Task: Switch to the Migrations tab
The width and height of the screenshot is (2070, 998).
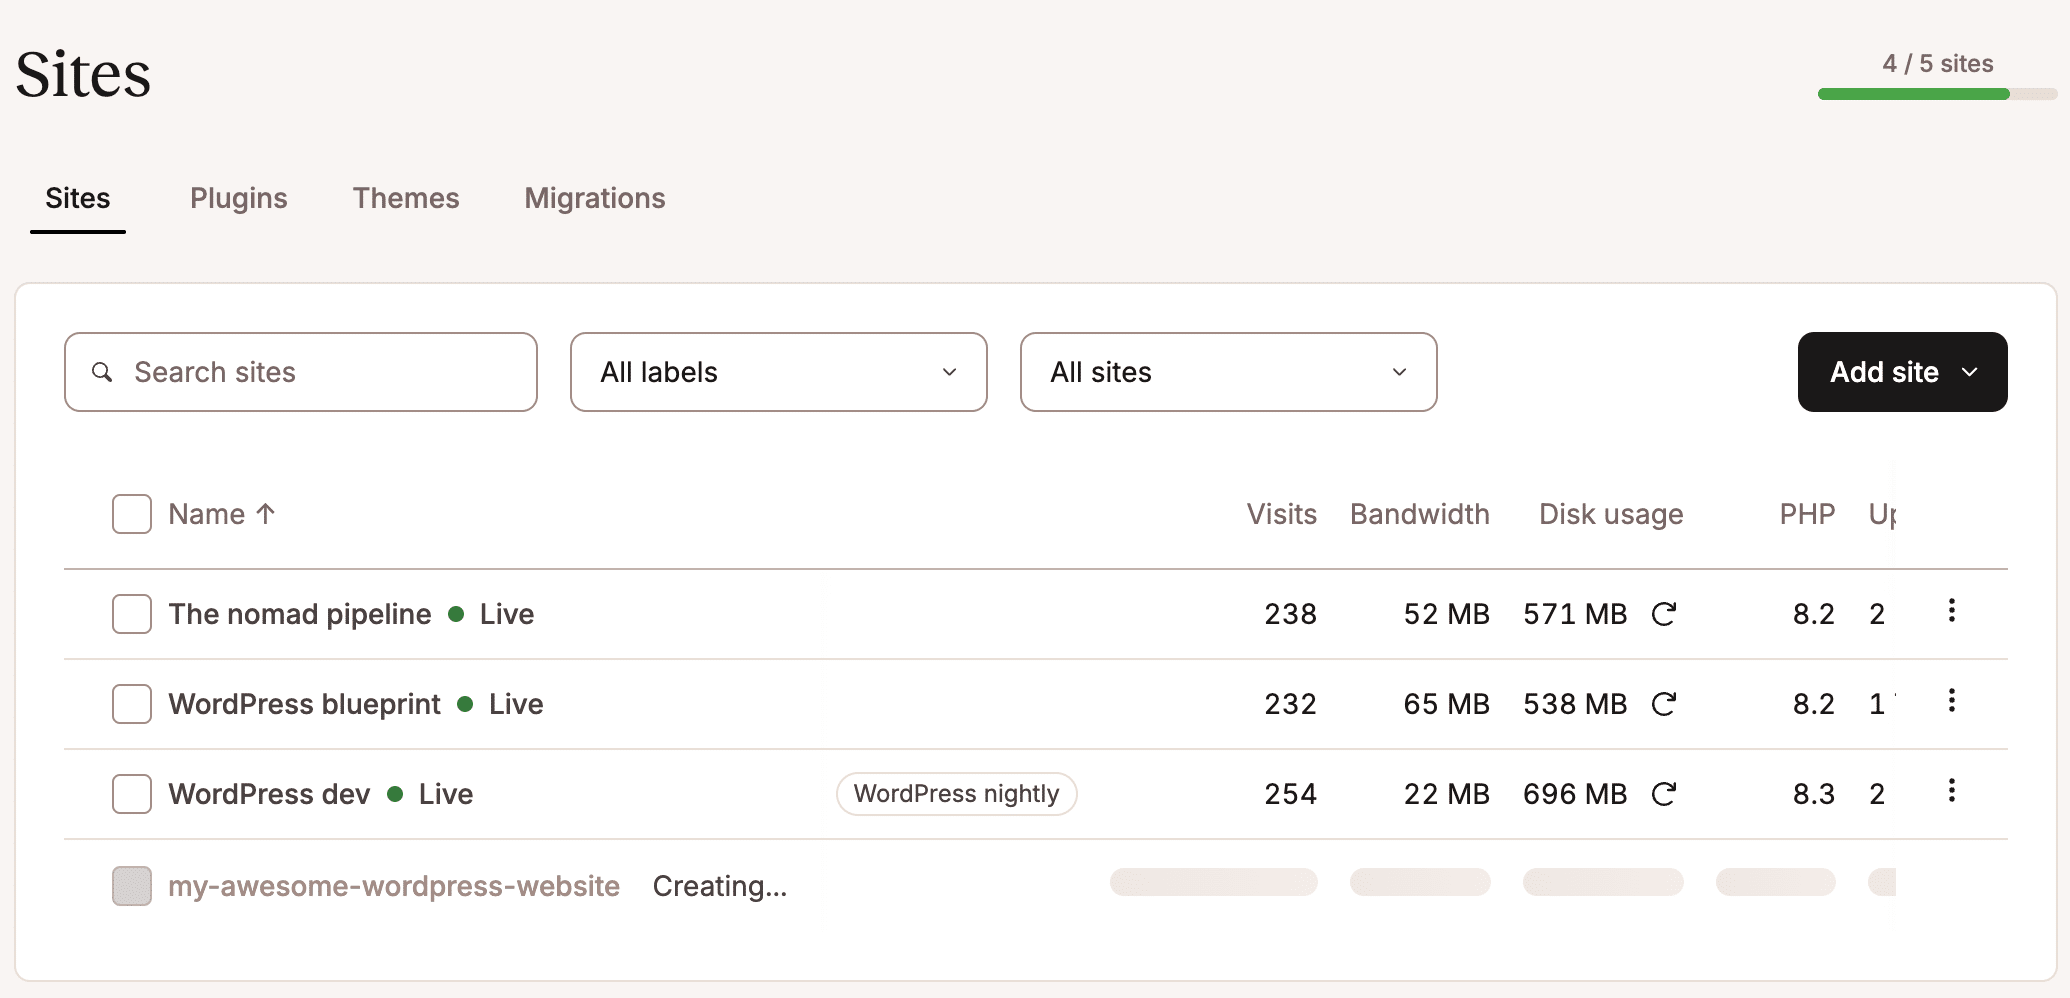Action: click(595, 198)
